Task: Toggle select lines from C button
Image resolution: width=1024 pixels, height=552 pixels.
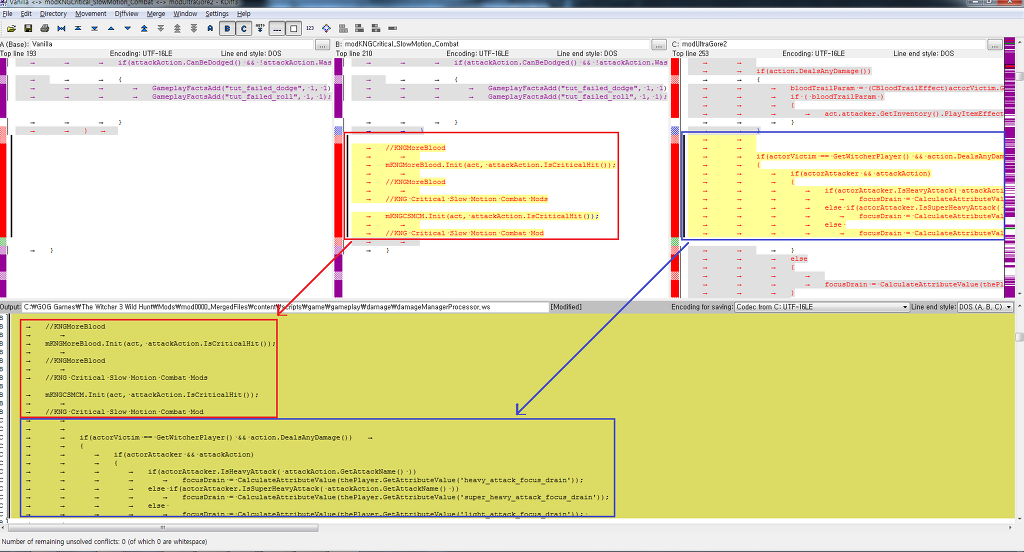Action: tap(244, 28)
